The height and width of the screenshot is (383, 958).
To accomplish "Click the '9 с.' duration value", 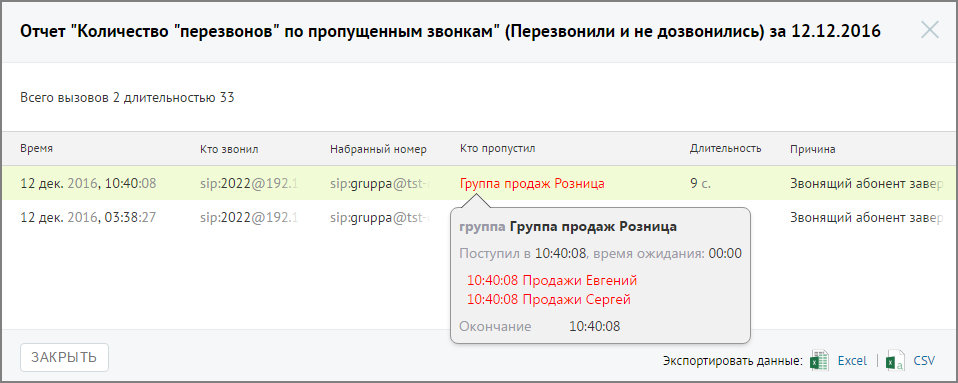I will [x=700, y=183].
